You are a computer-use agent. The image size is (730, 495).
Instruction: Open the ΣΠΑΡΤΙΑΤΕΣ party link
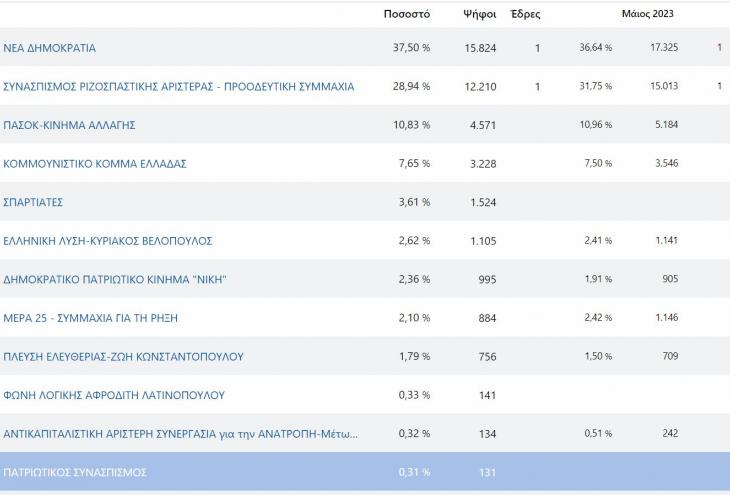click(x=33, y=203)
